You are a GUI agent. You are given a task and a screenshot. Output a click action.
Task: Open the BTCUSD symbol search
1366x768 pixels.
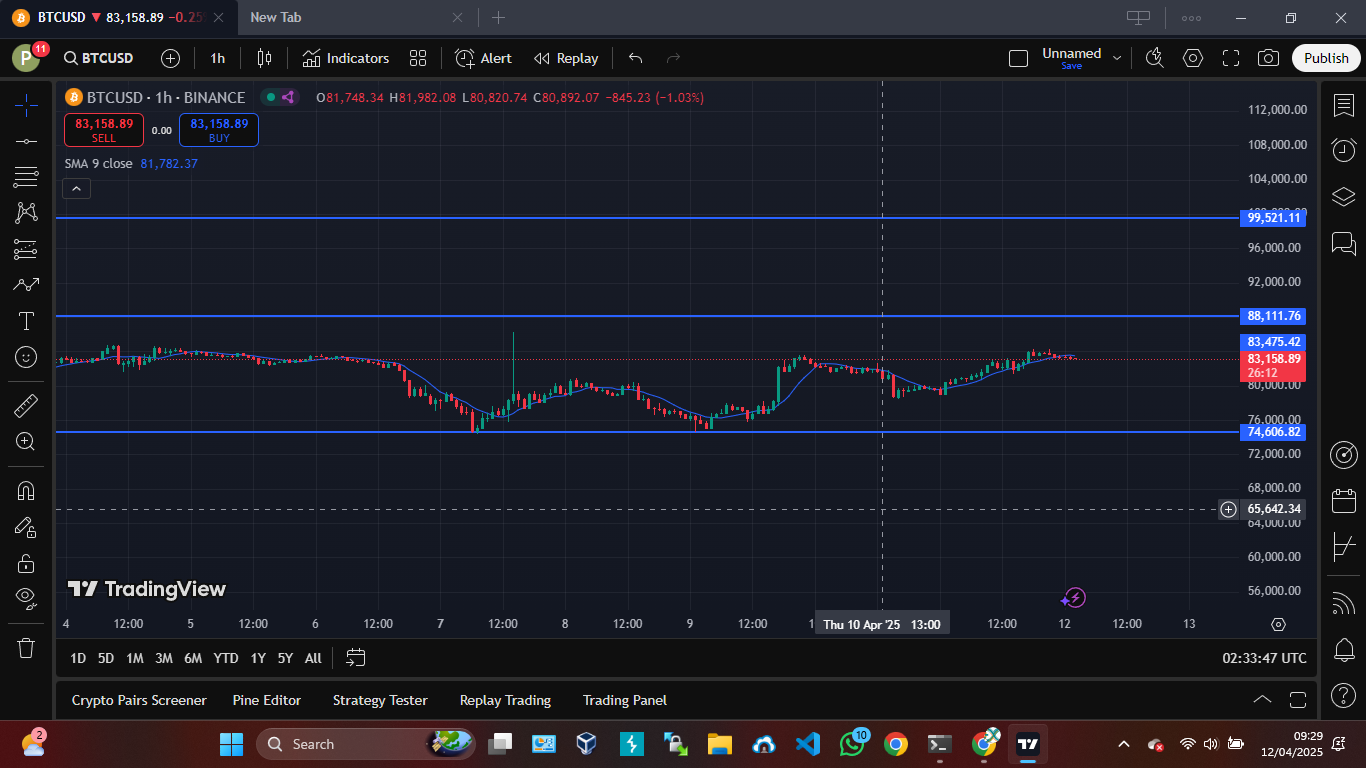[x=98, y=58]
